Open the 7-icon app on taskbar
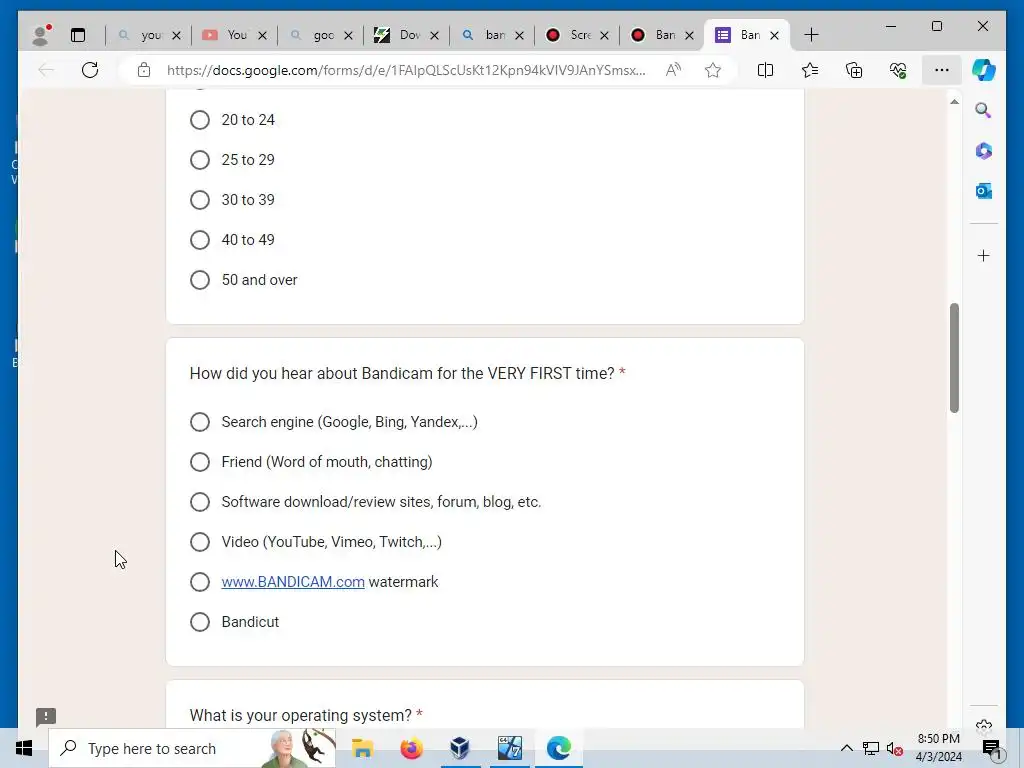 [x=509, y=748]
